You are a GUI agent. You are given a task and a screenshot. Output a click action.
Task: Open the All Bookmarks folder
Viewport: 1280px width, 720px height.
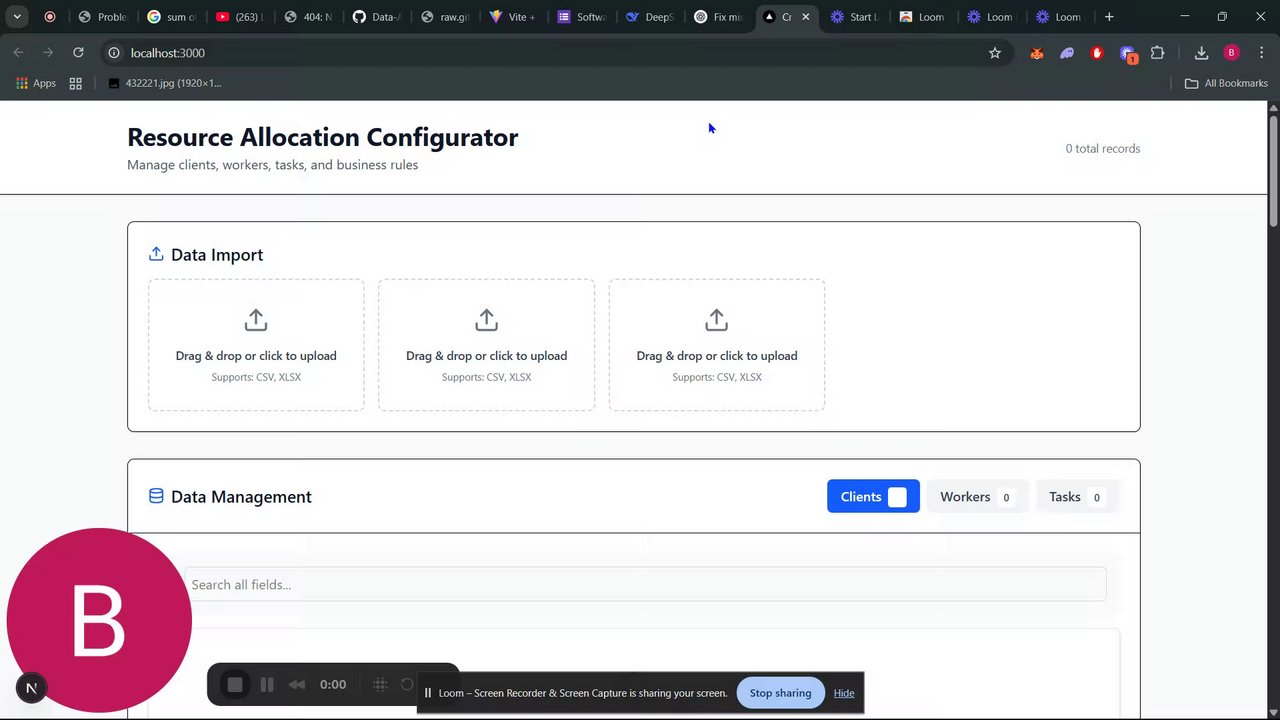pyautogui.click(x=1226, y=83)
